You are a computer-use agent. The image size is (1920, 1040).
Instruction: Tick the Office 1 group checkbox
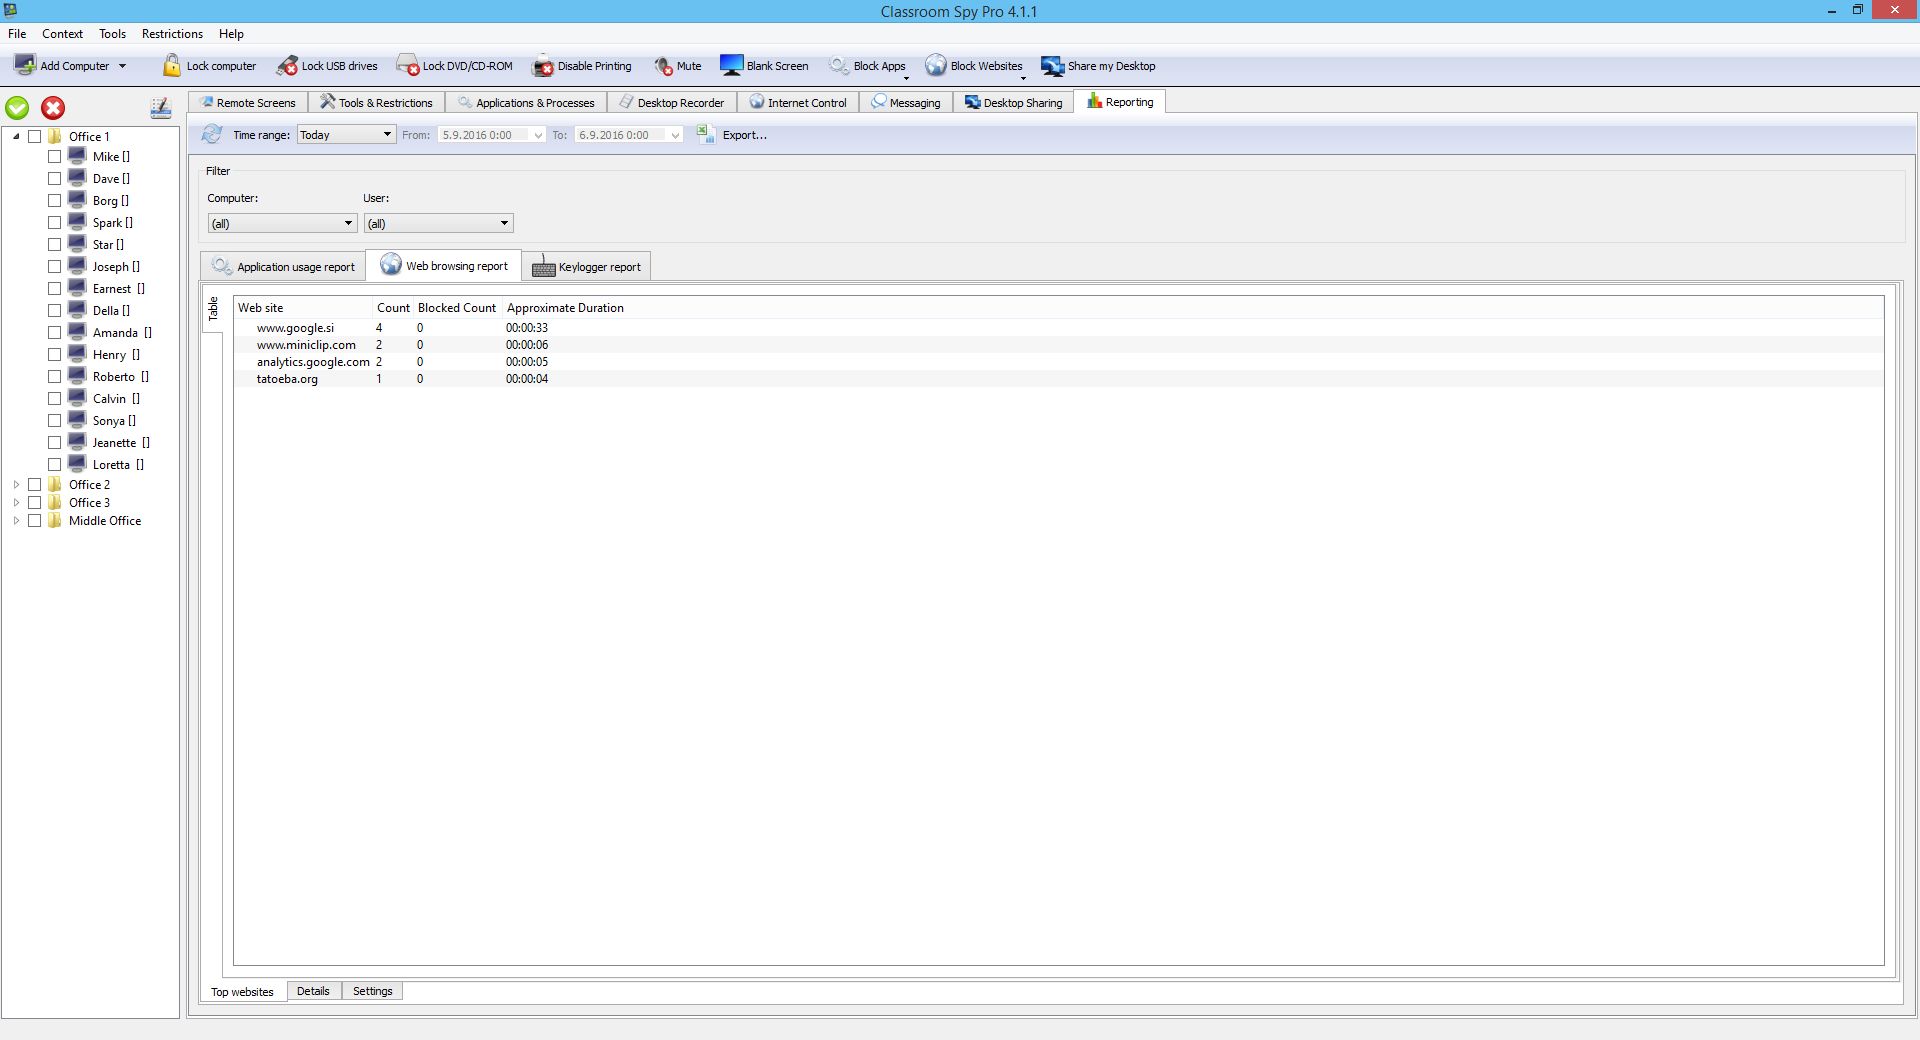tap(35, 137)
